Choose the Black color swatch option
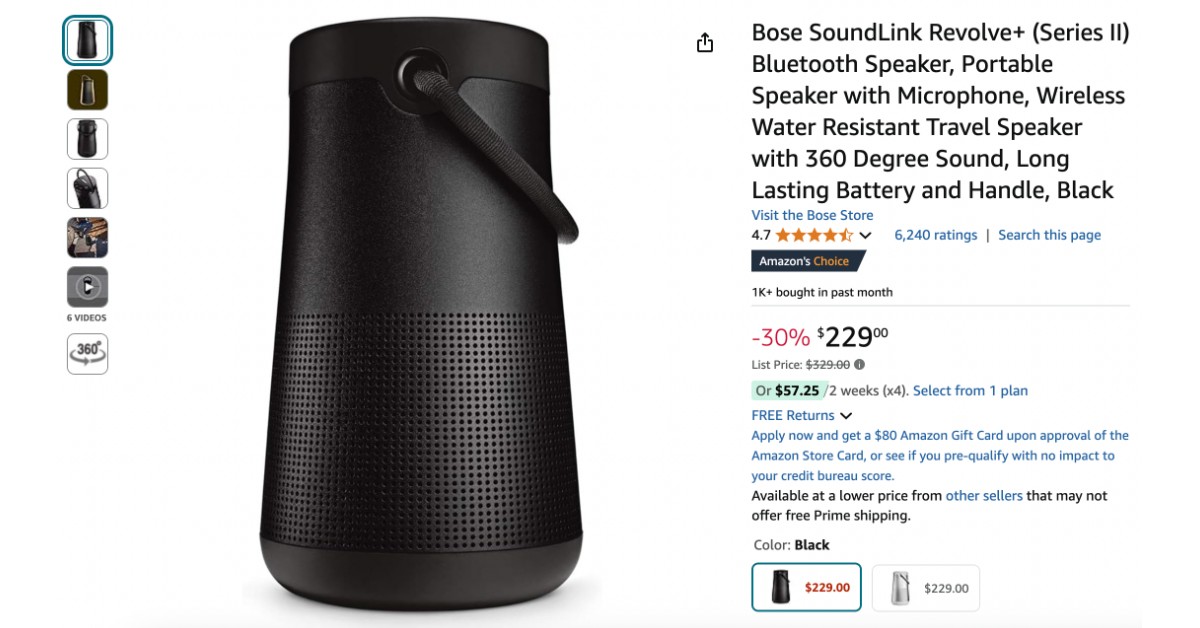Viewport: 1200px width, 628px height. click(805, 587)
